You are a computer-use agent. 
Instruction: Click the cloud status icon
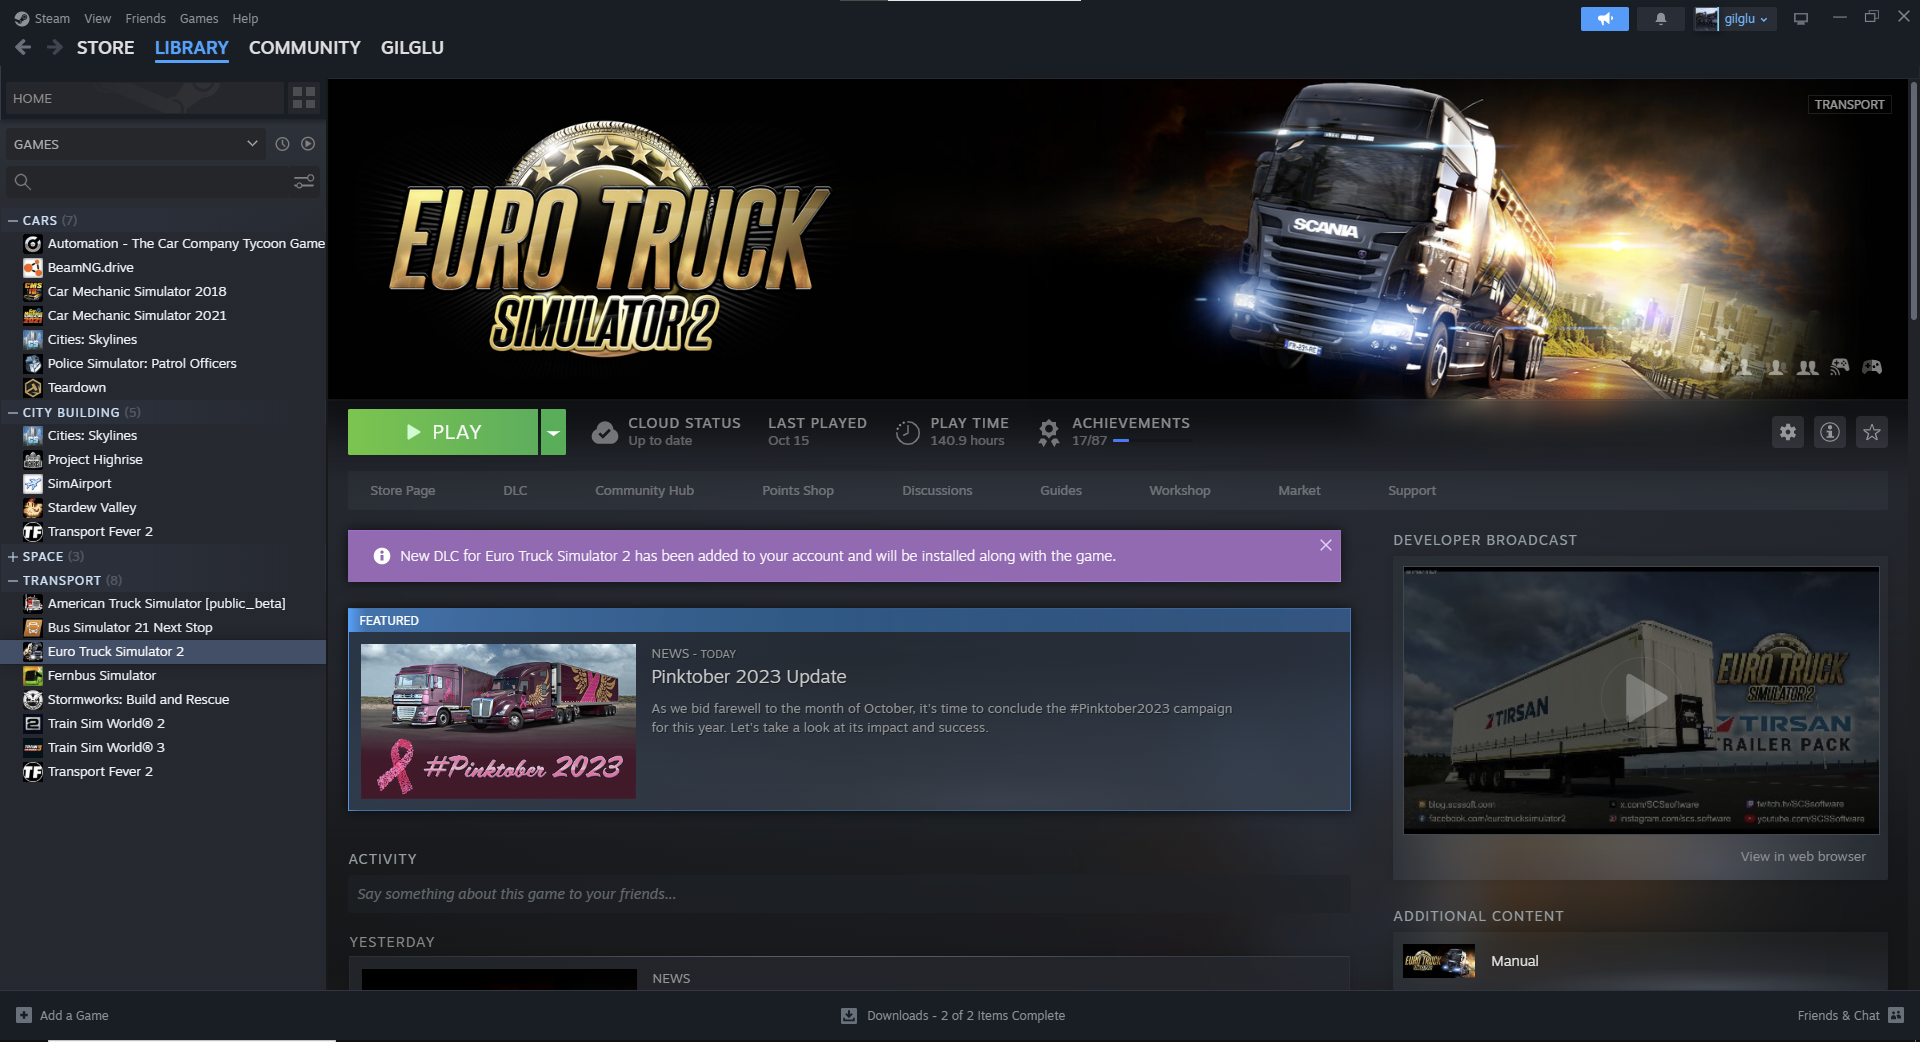[x=605, y=432]
